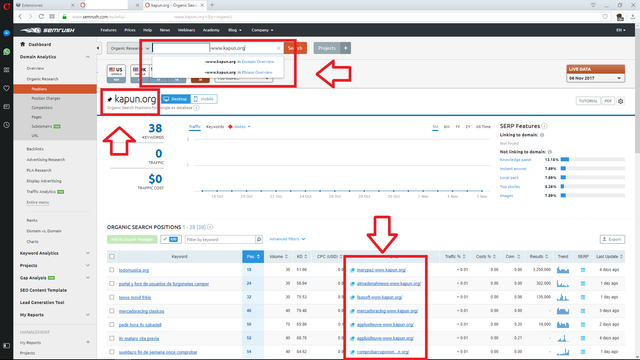The height and width of the screenshot is (360, 640).
Task: Expand the Gap Analysis section
Action: 87,278
